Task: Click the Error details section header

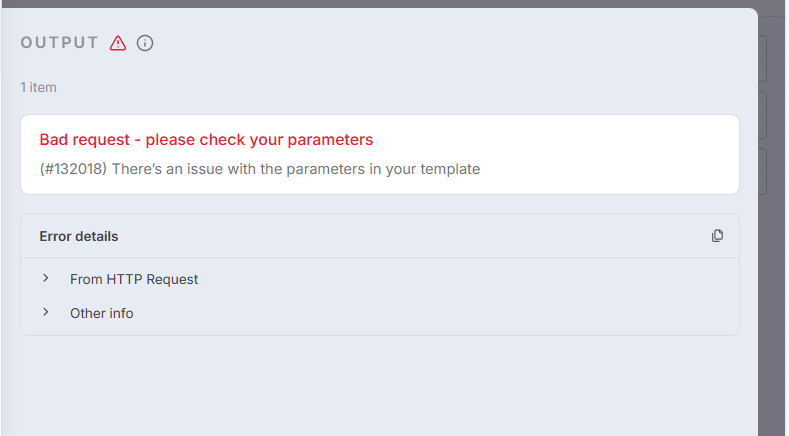Action: pos(79,236)
